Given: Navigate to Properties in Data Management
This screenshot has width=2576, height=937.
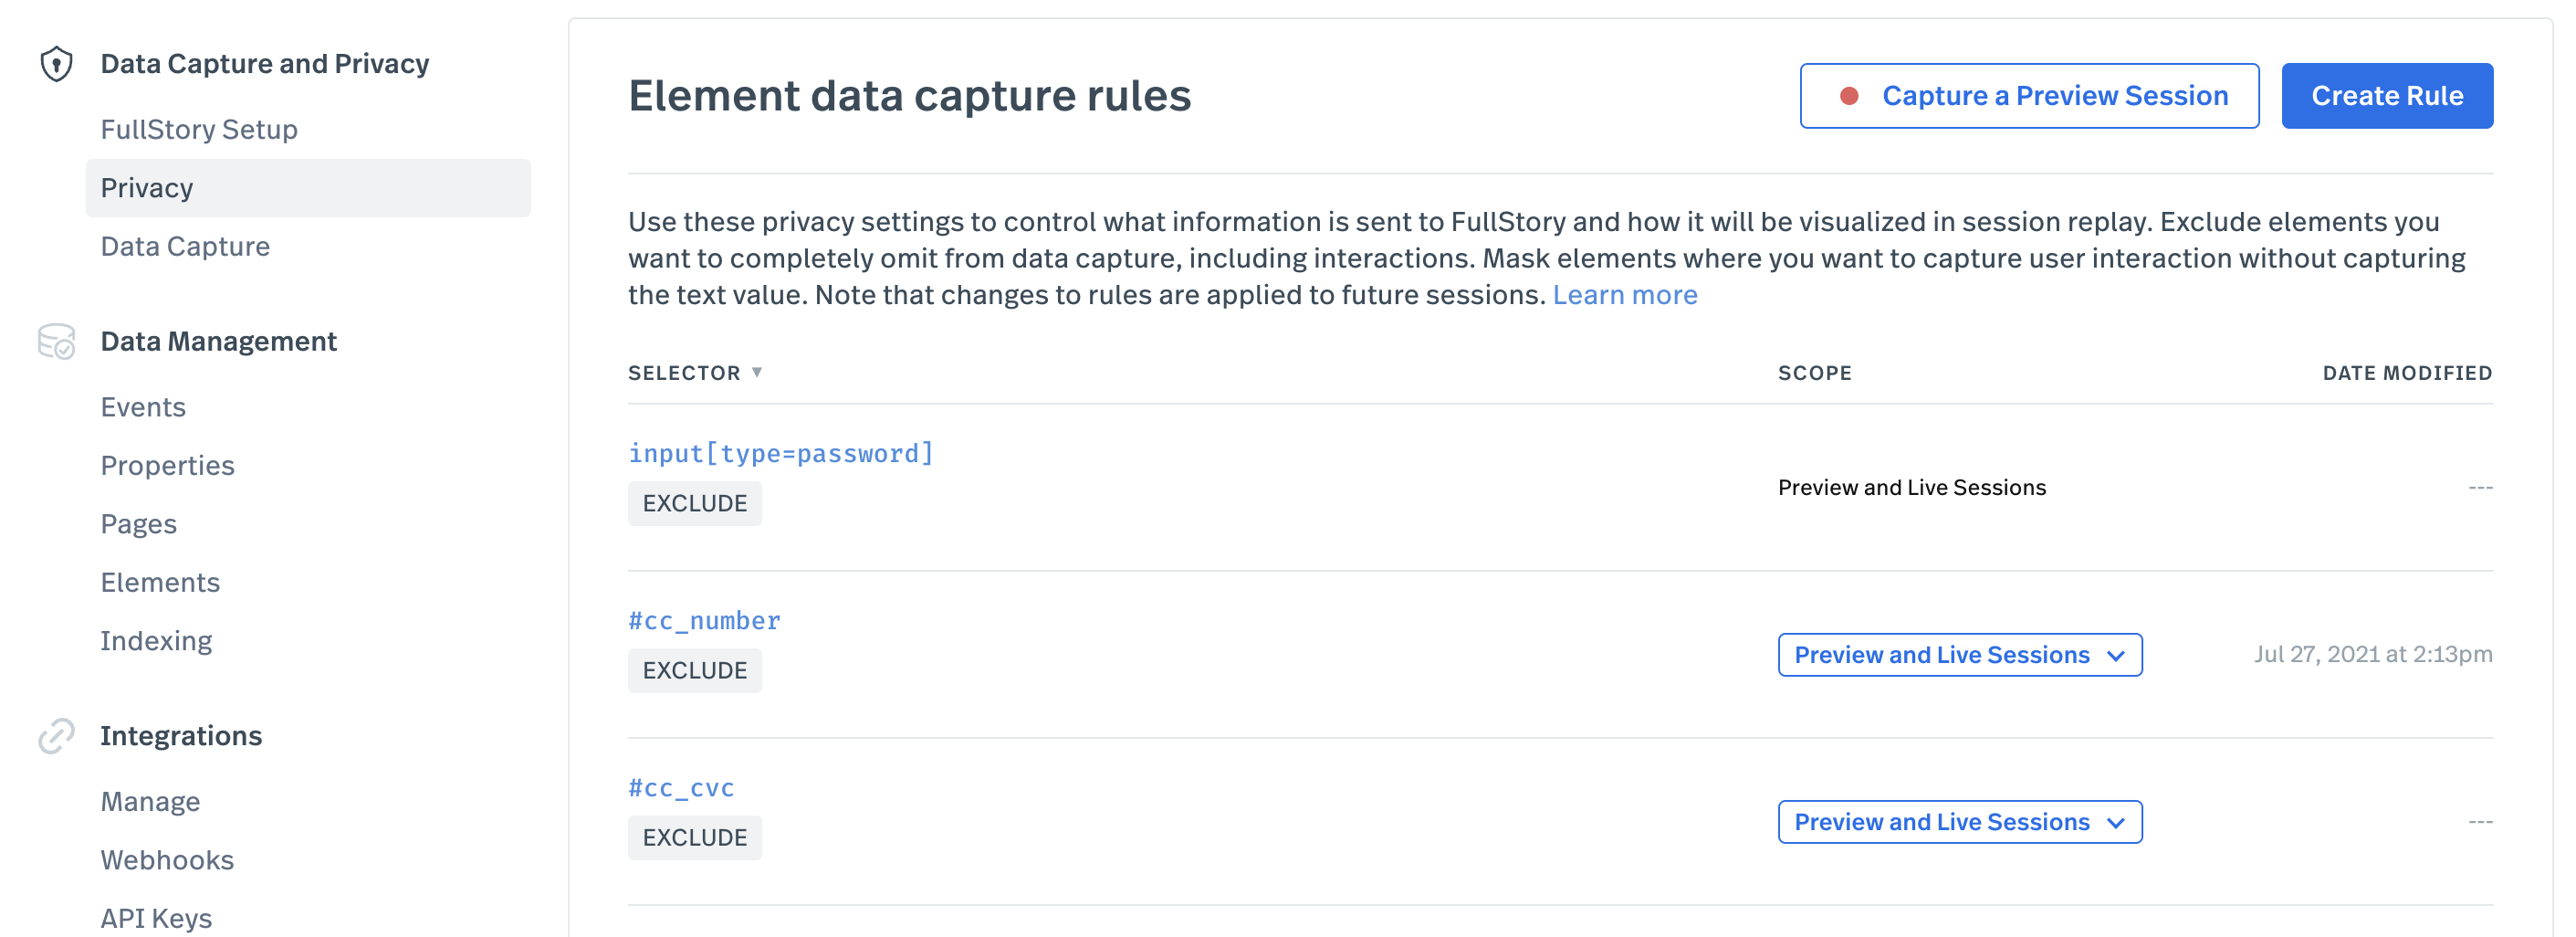Looking at the screenshot, I should click(x=167, y=466).
